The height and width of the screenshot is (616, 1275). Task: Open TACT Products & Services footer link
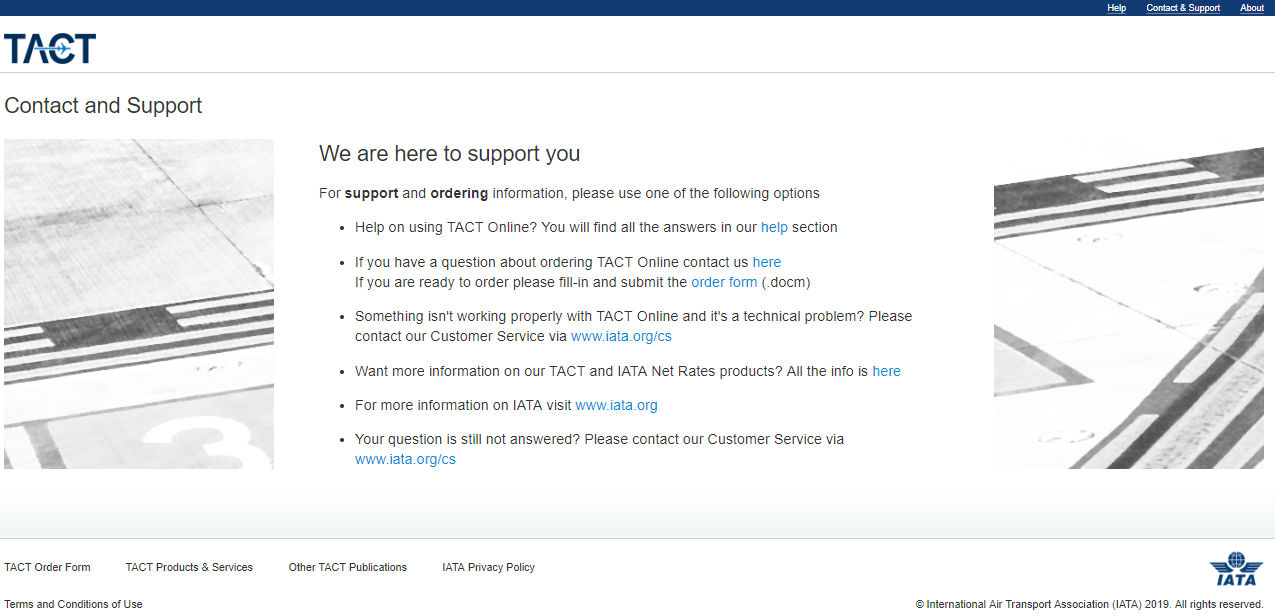tap(189, 567)
